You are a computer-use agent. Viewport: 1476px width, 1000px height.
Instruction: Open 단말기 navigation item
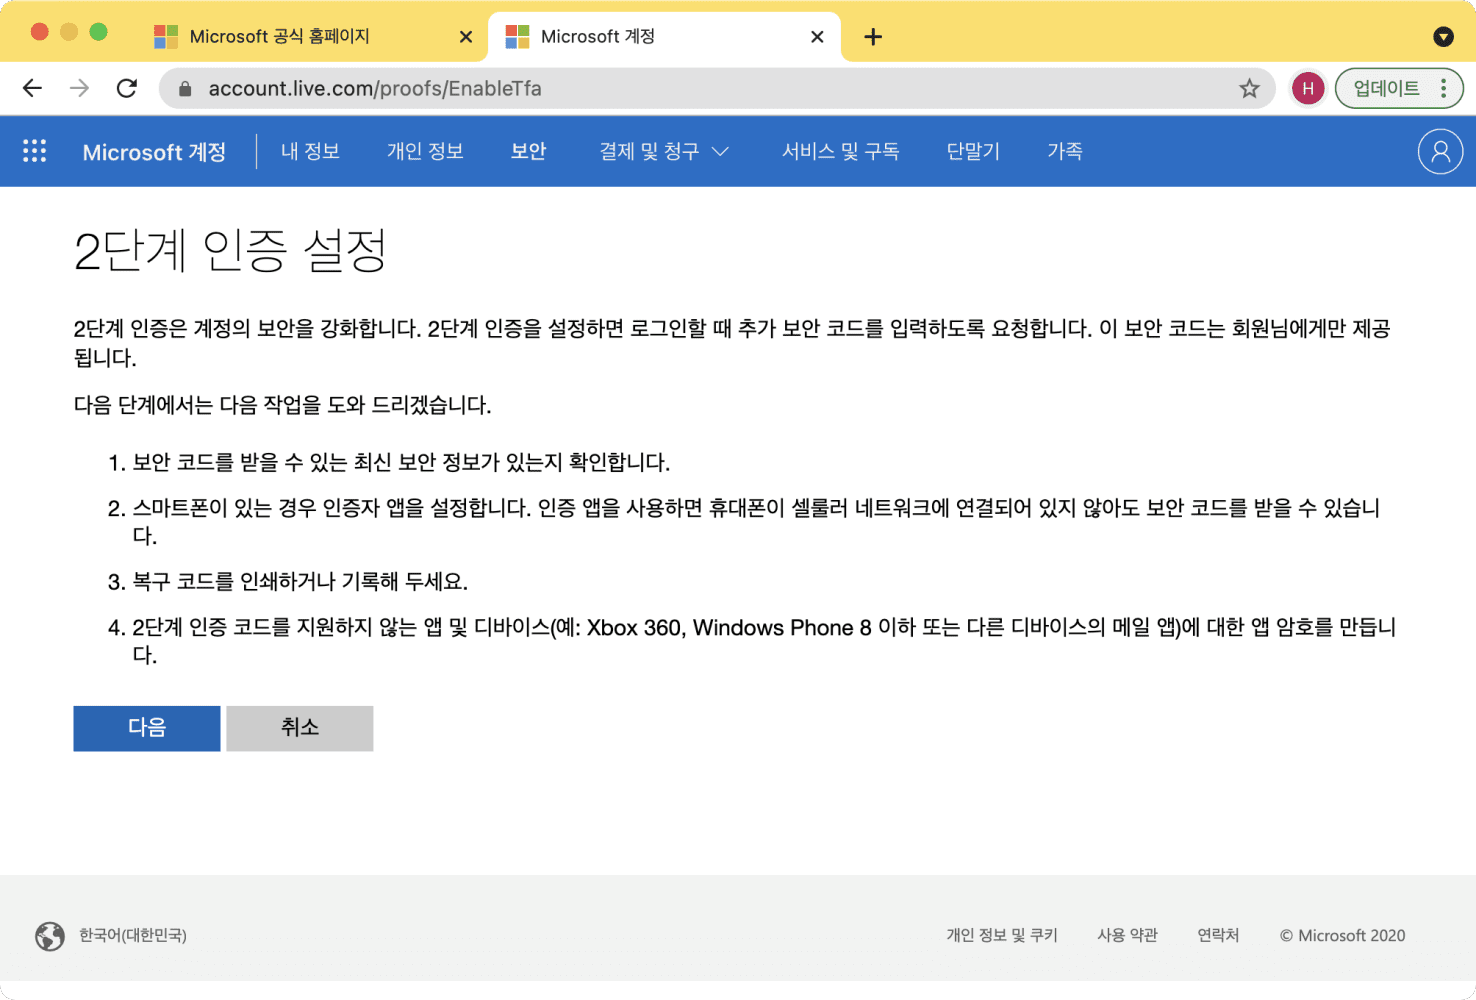pyautogui.click(x=973, y=151)
